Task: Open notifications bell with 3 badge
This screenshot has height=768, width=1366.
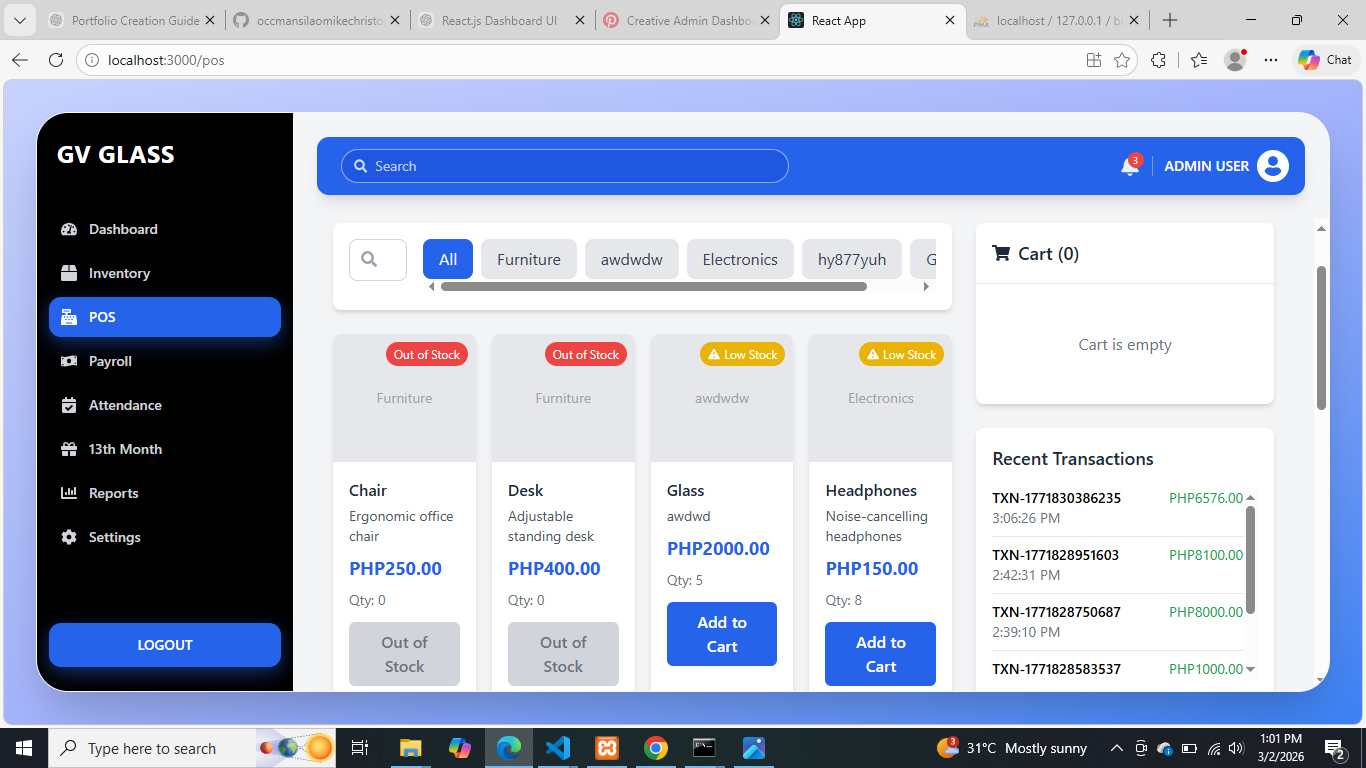Action: point(1130,166)
